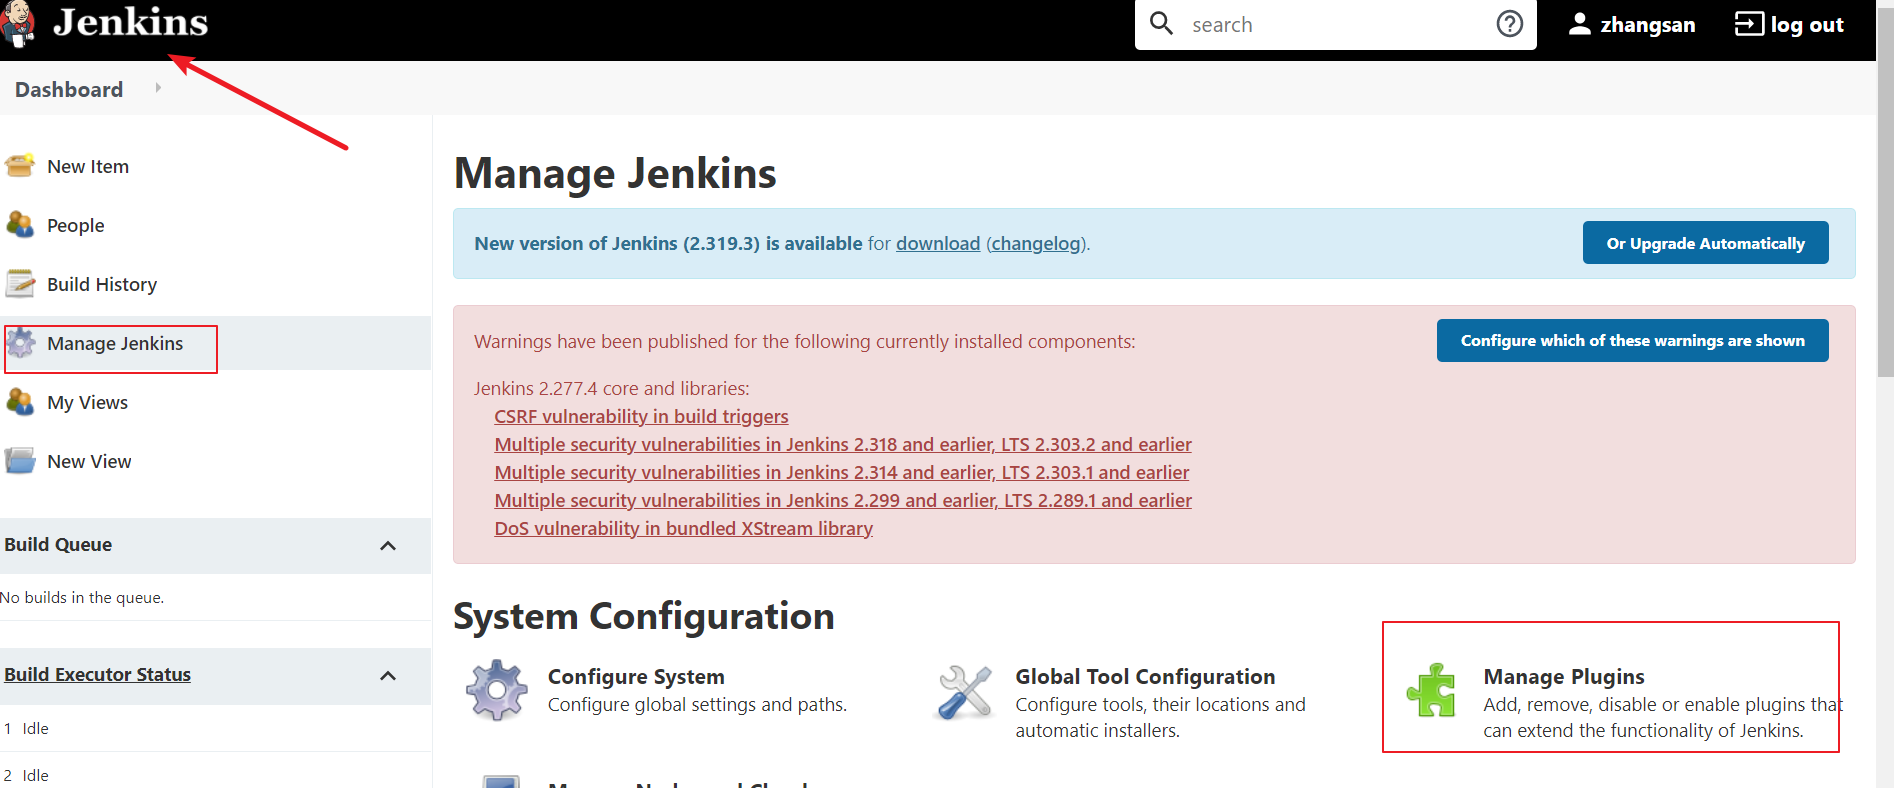1894x788 pixels.
Task: Click the Global Tool Configuration description text
Action: [1160, 718]
